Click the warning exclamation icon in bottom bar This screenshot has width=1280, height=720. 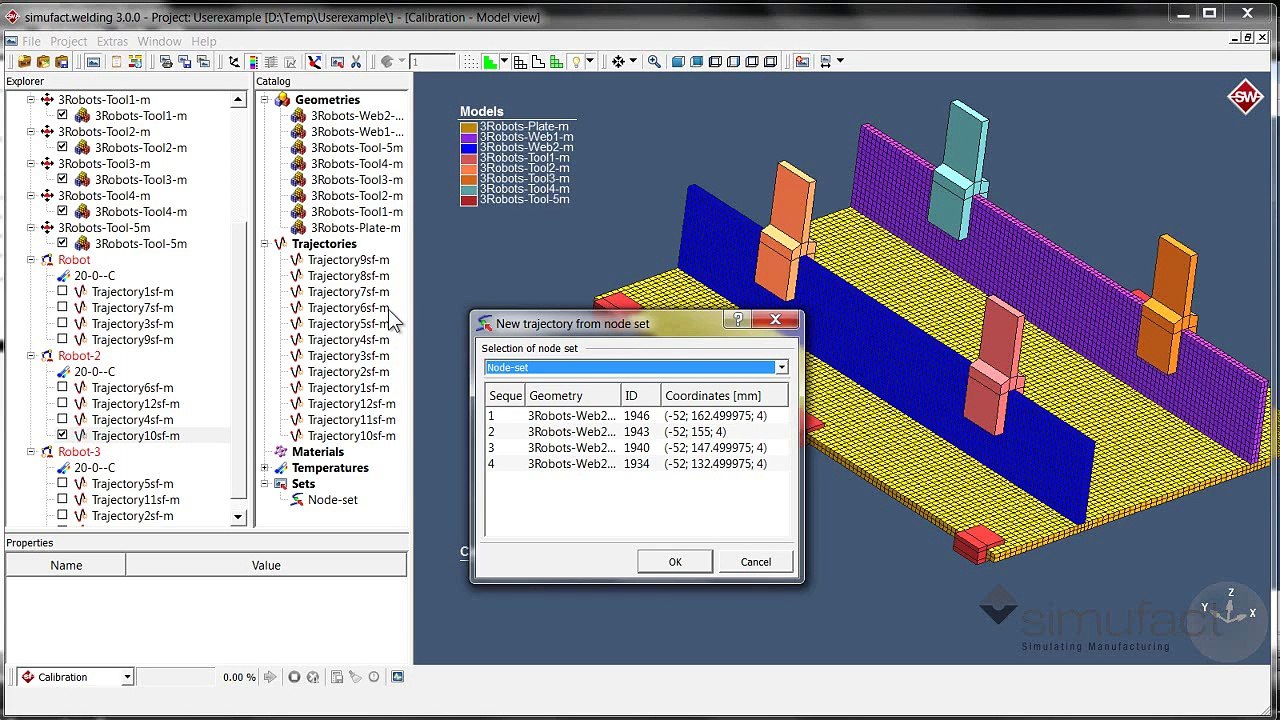[x=374, y=677]
